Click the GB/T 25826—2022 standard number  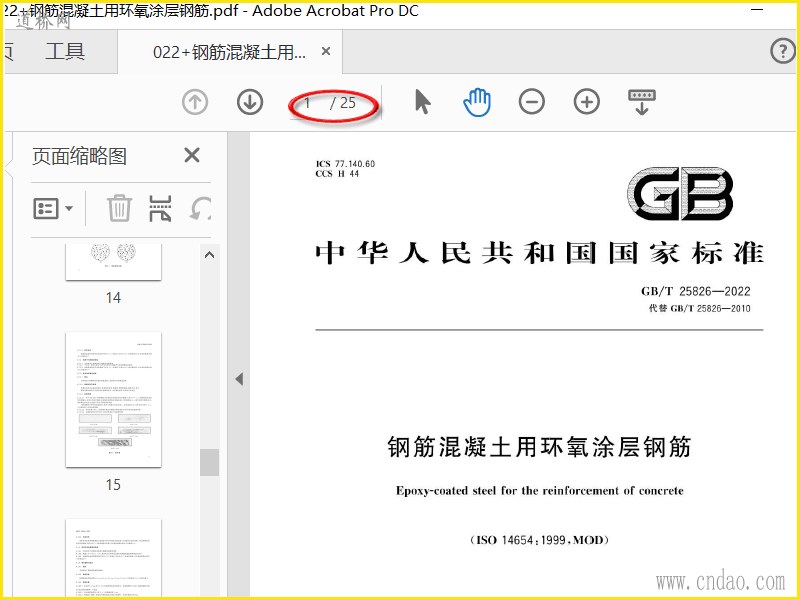(x=695, y=291)
